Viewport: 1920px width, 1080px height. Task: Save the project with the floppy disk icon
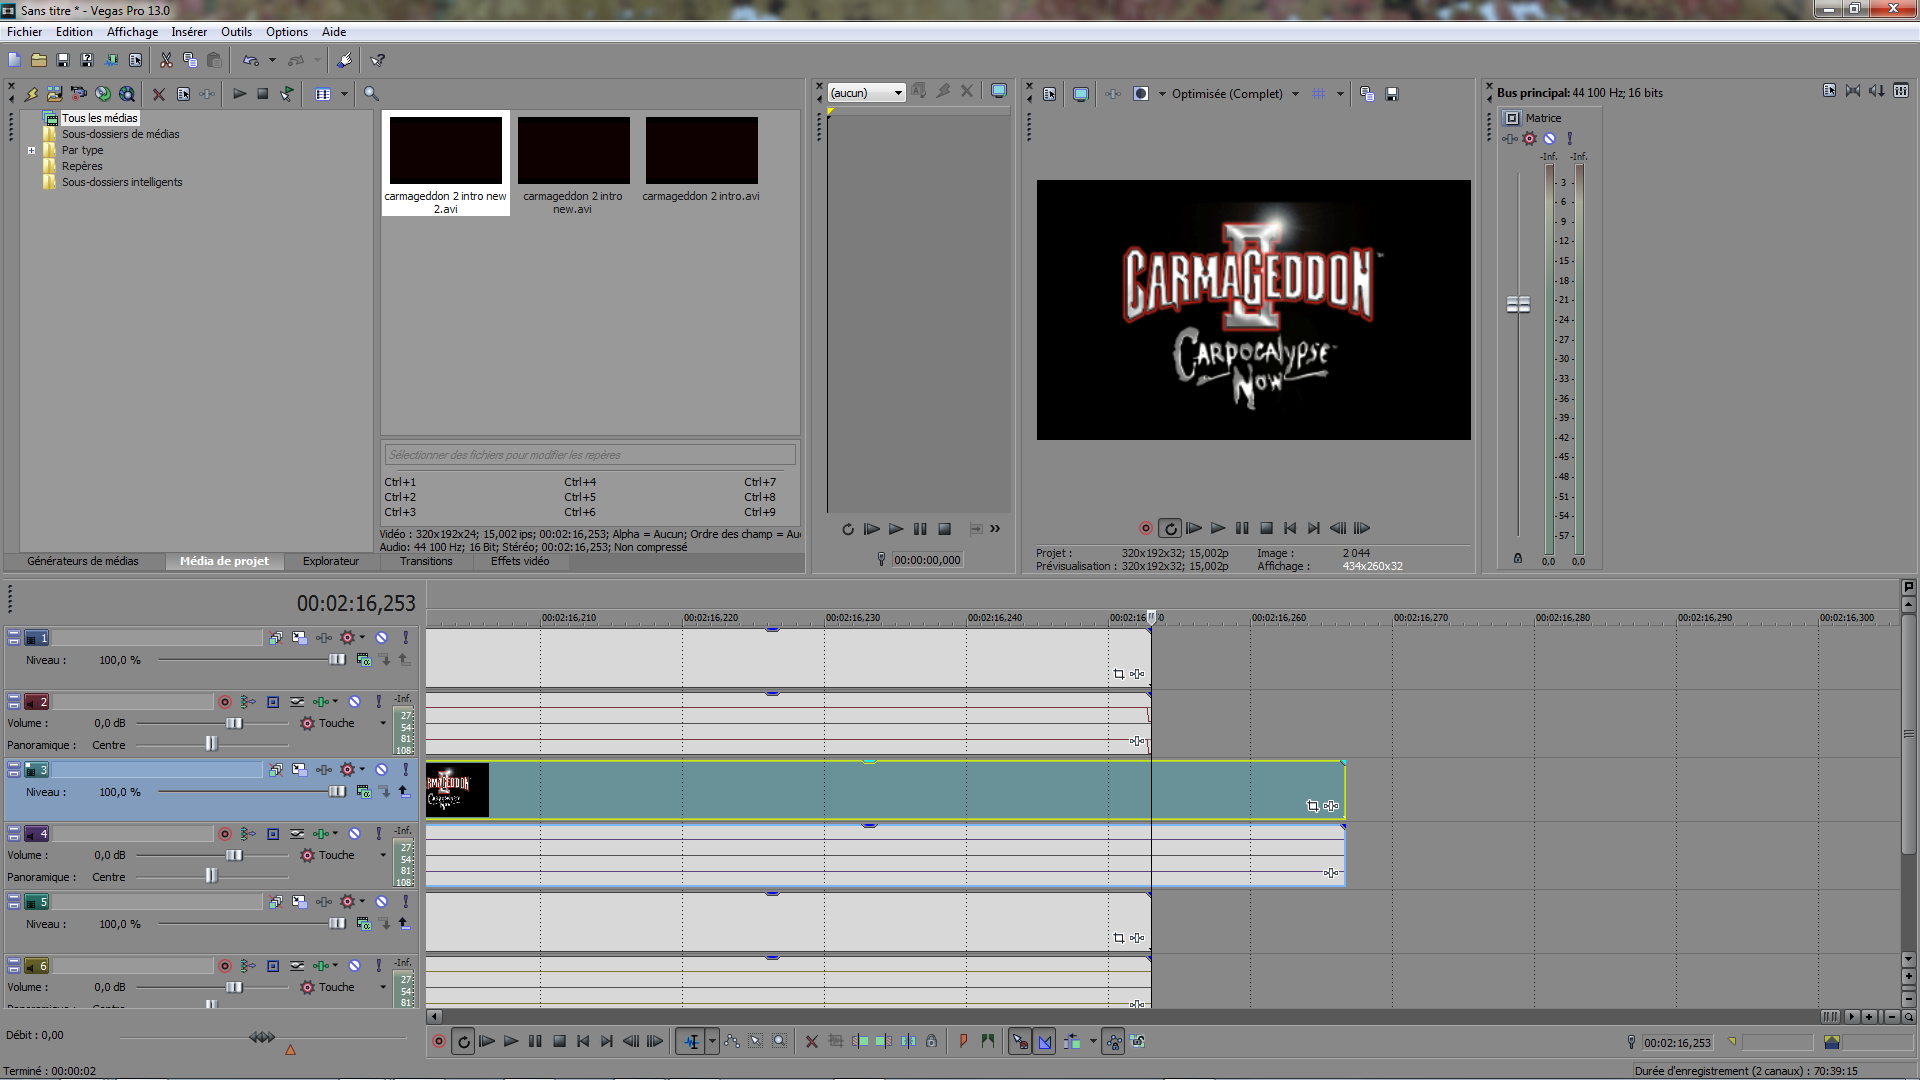click(63, 61)
